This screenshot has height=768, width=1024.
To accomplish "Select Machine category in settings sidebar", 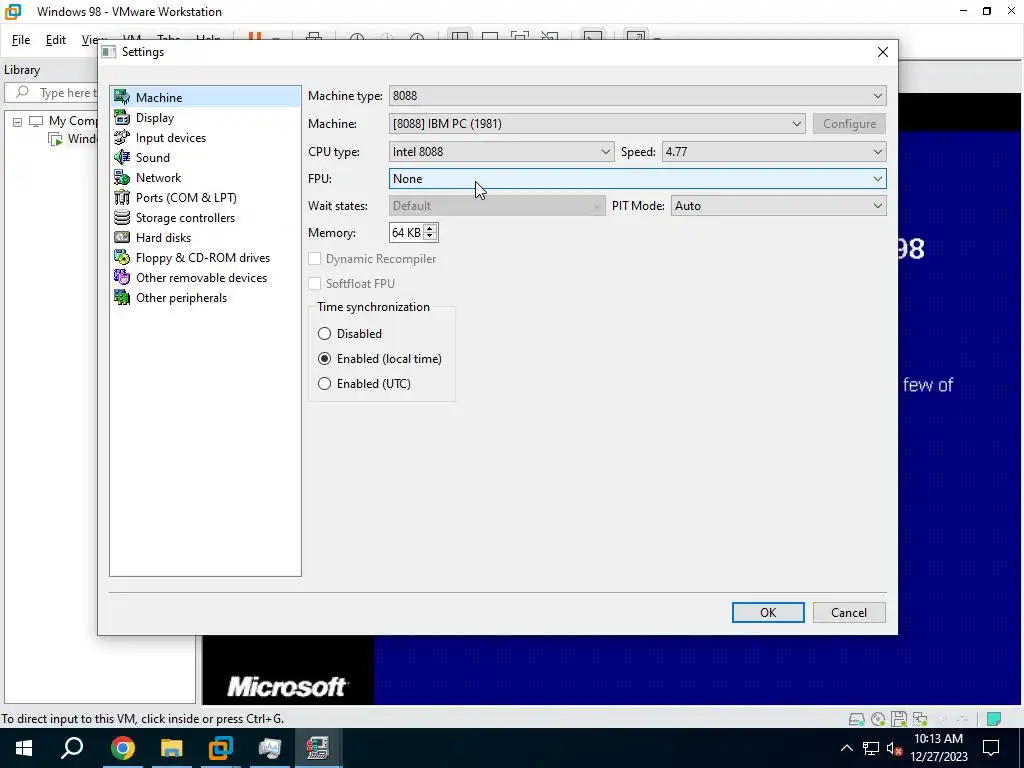I will pyautogui.click(x=205, y=97).
